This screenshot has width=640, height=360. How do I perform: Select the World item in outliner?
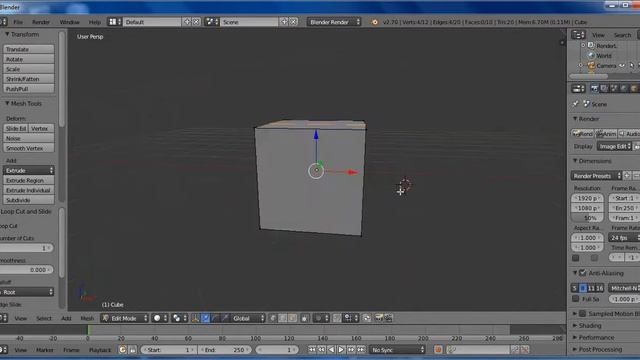(604, 56)
